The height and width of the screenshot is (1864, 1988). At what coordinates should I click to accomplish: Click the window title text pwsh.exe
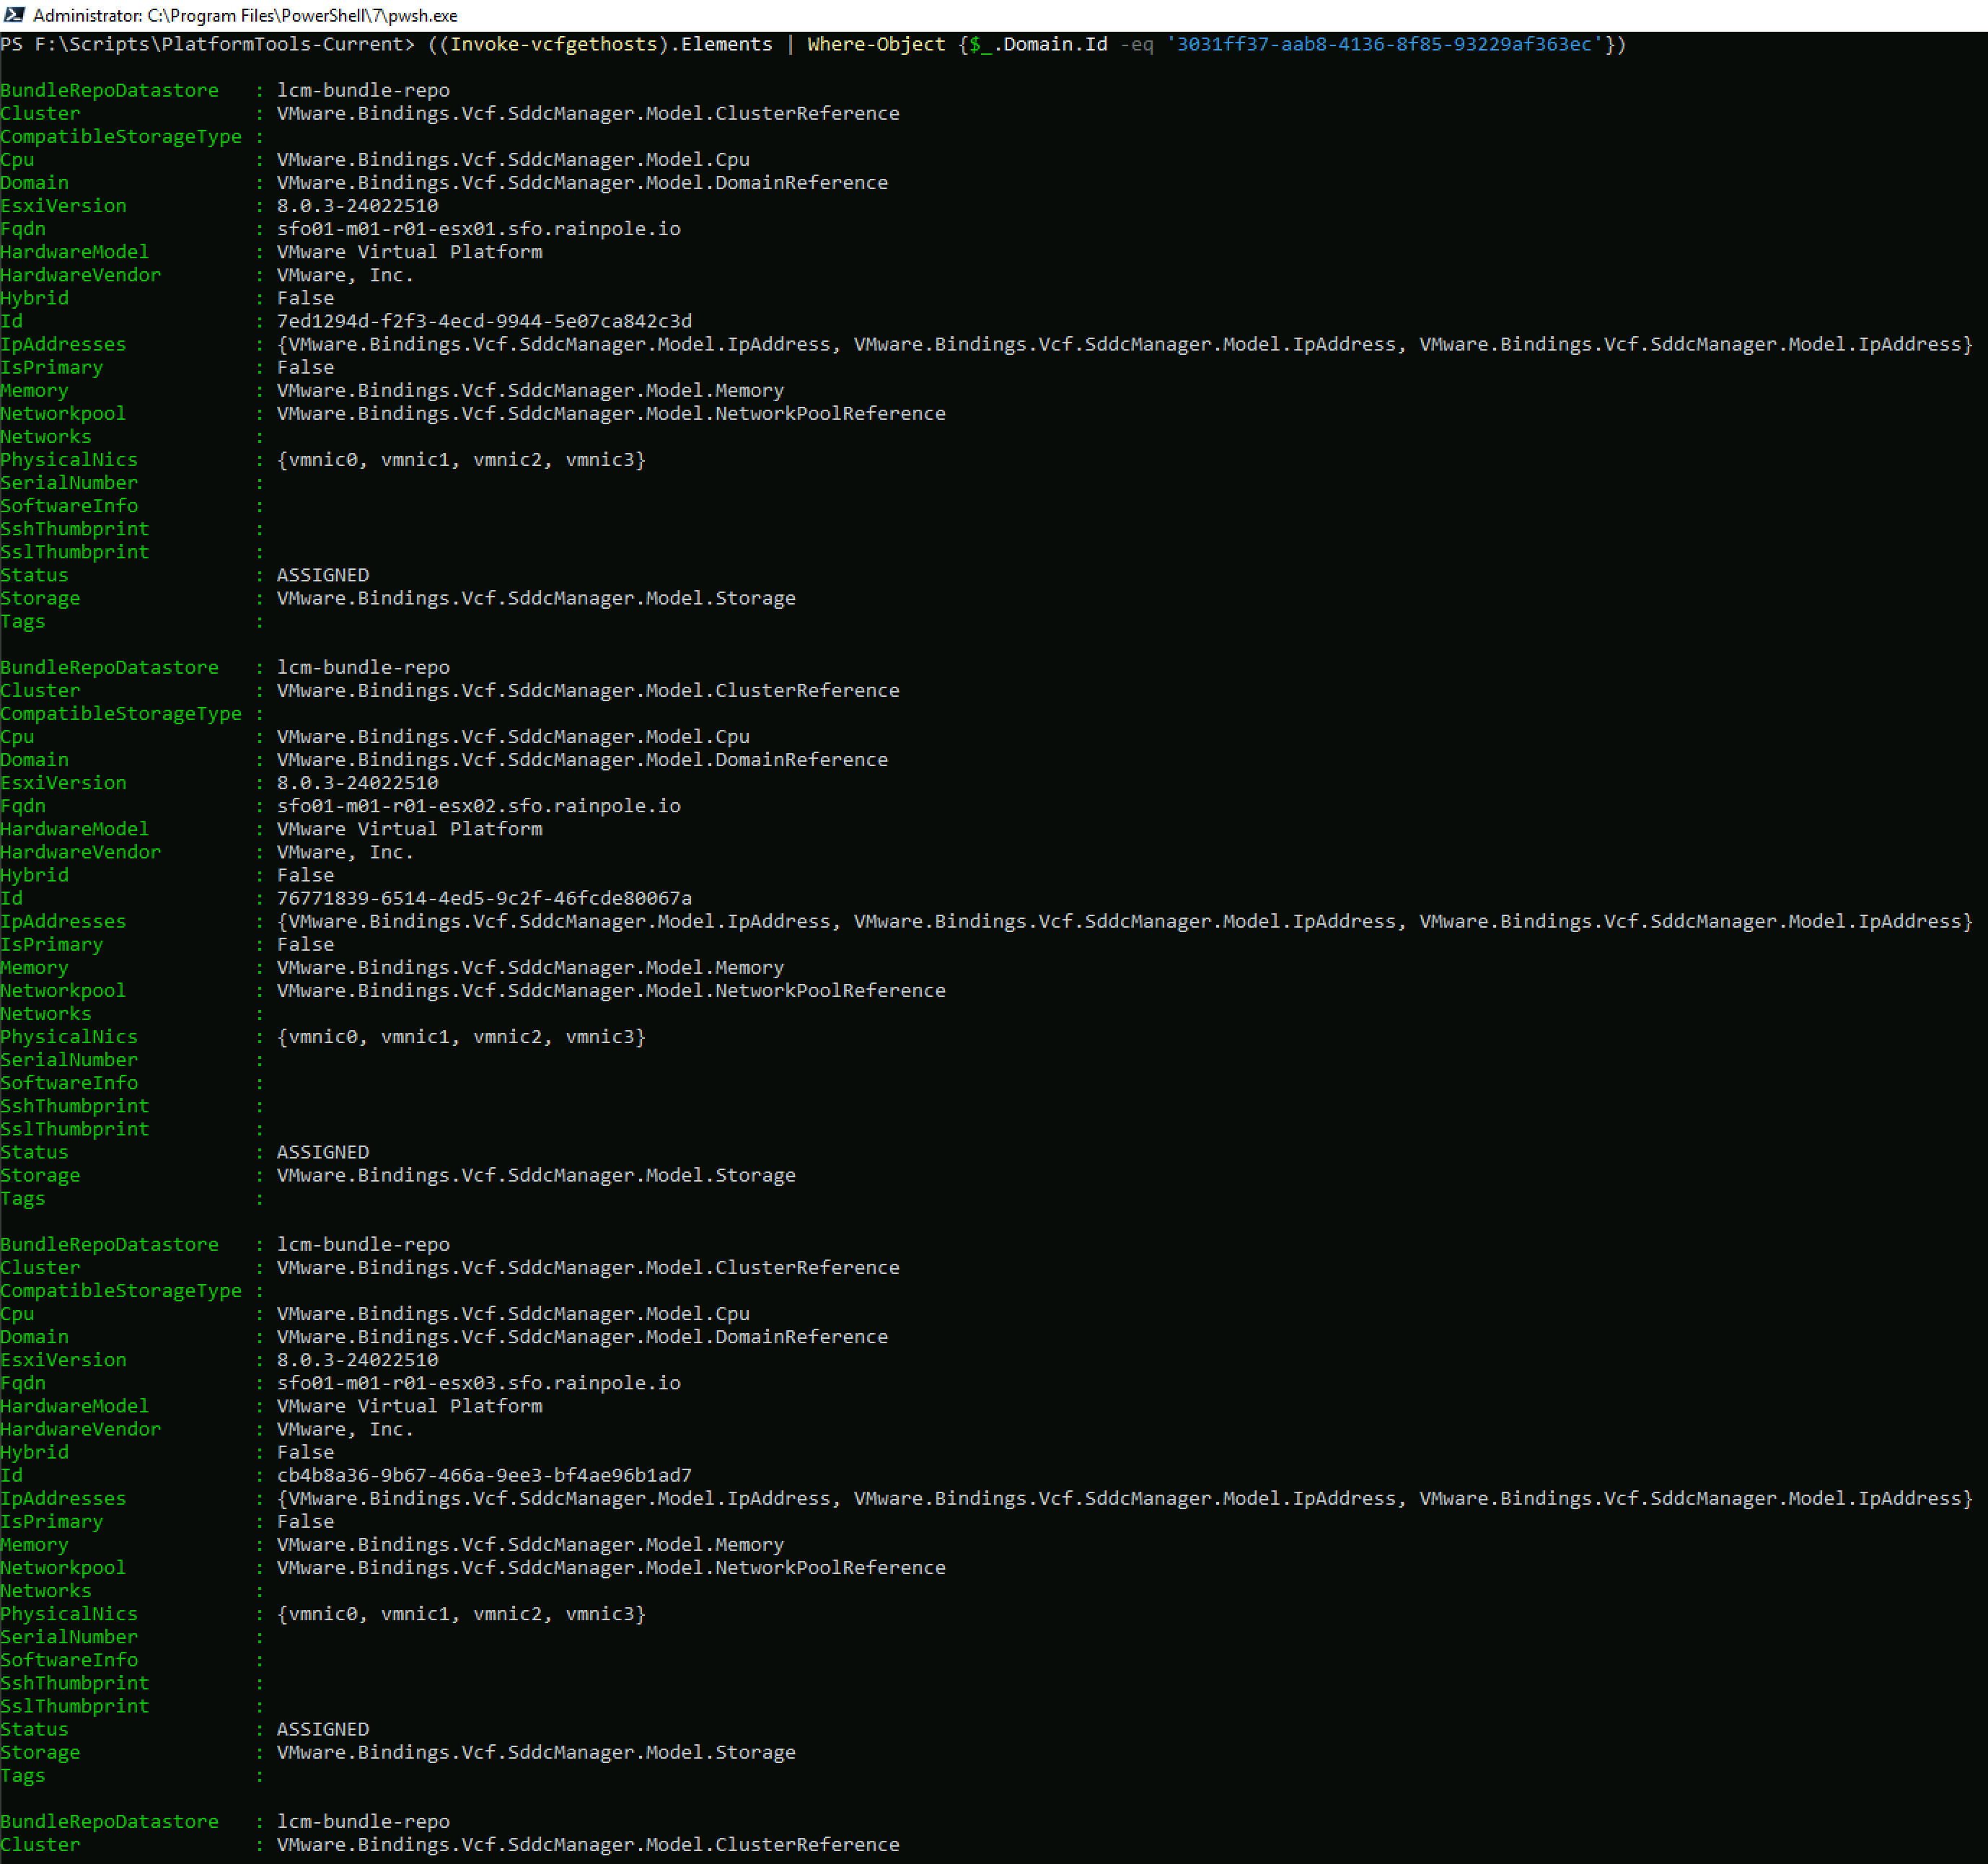pyautogui.click(x=428, y=16)
